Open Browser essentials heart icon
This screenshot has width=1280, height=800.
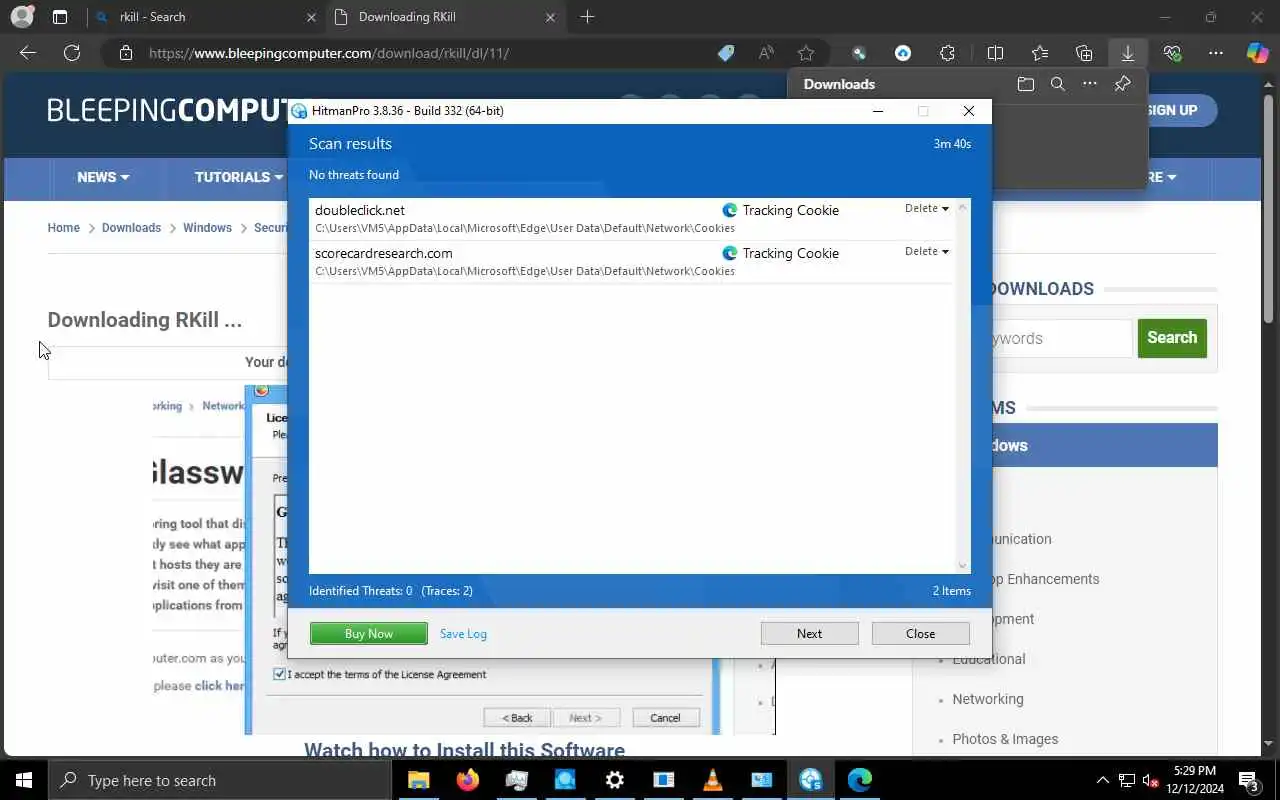point(1172,53)
